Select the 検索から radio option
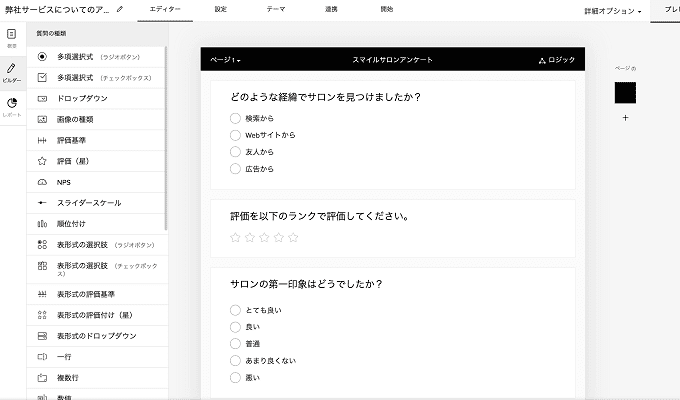 click(236, 118)
